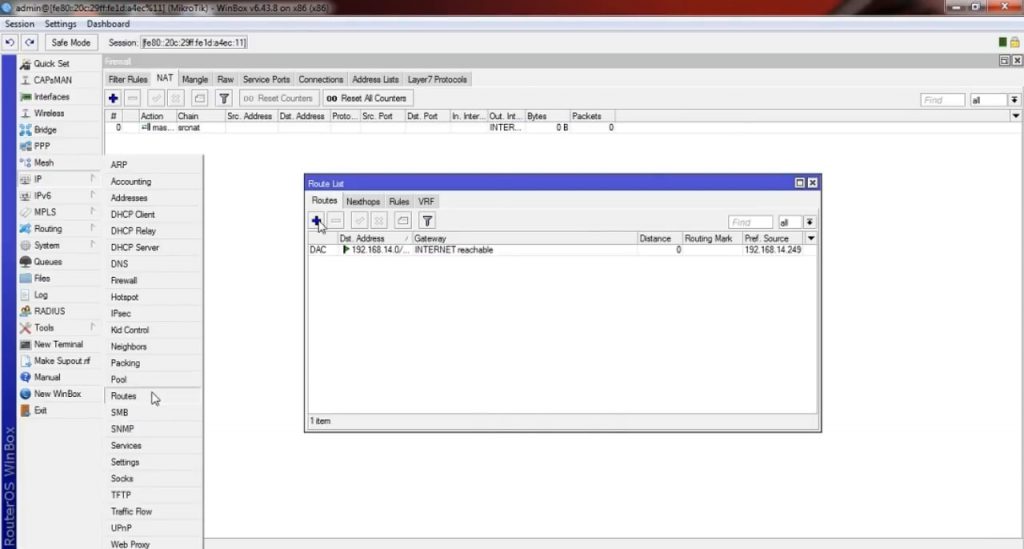Click the Redo arrow icon
Viewport: 1024px width, 549px height.
tap(29, 42)
